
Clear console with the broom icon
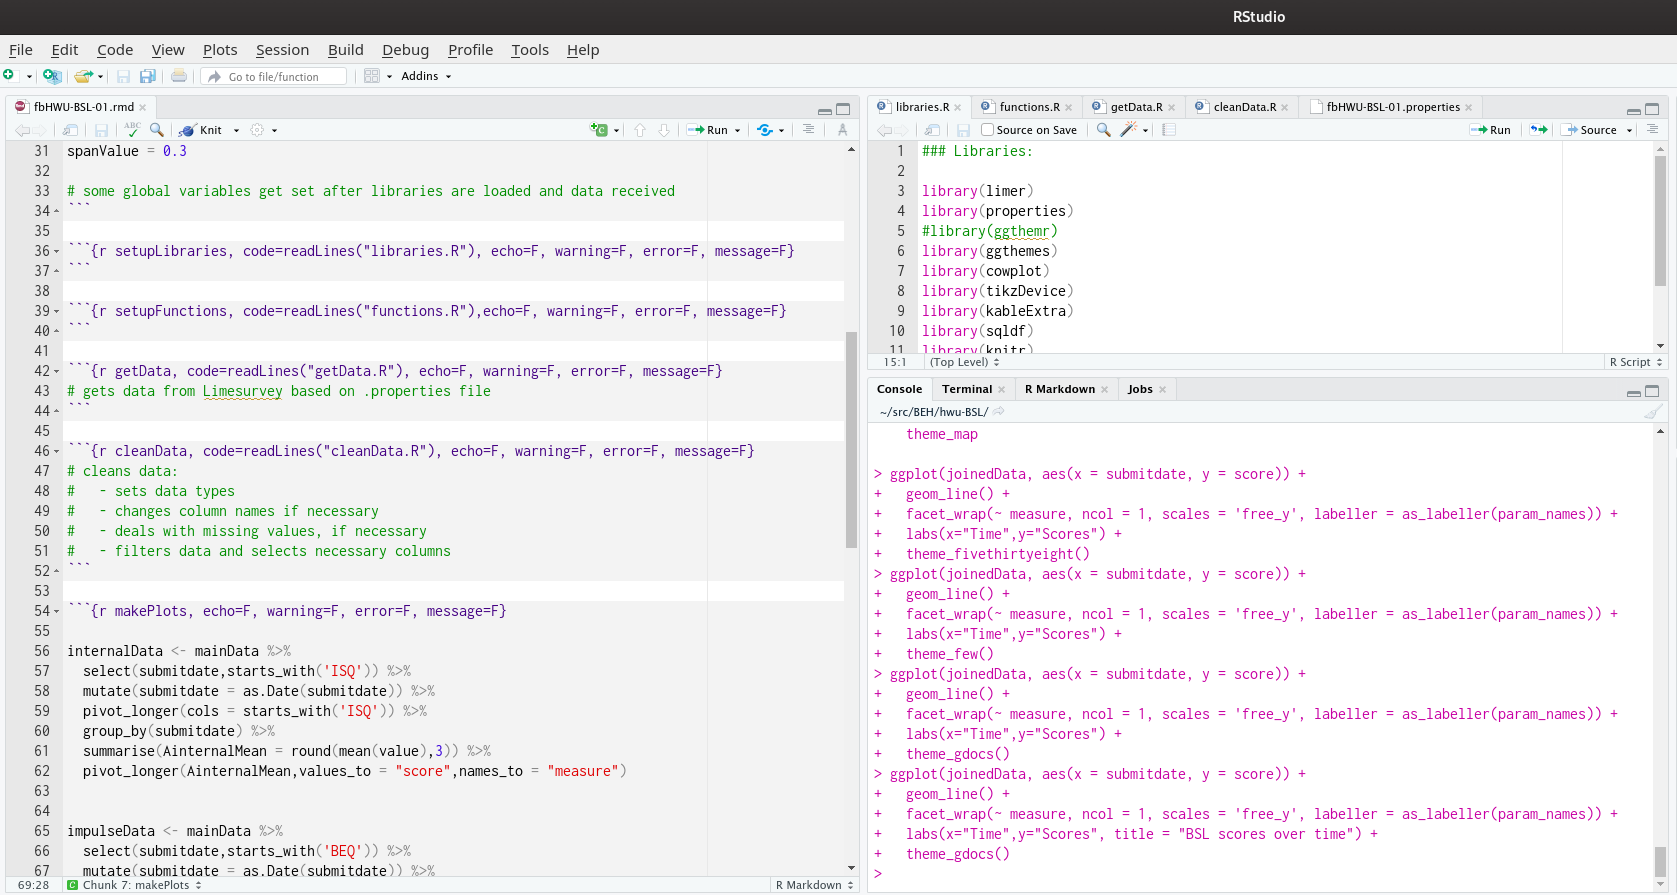point(1653,412)
